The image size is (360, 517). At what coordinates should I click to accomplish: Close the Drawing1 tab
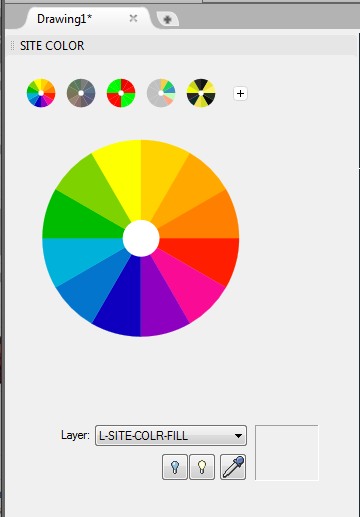coord(133,18)
